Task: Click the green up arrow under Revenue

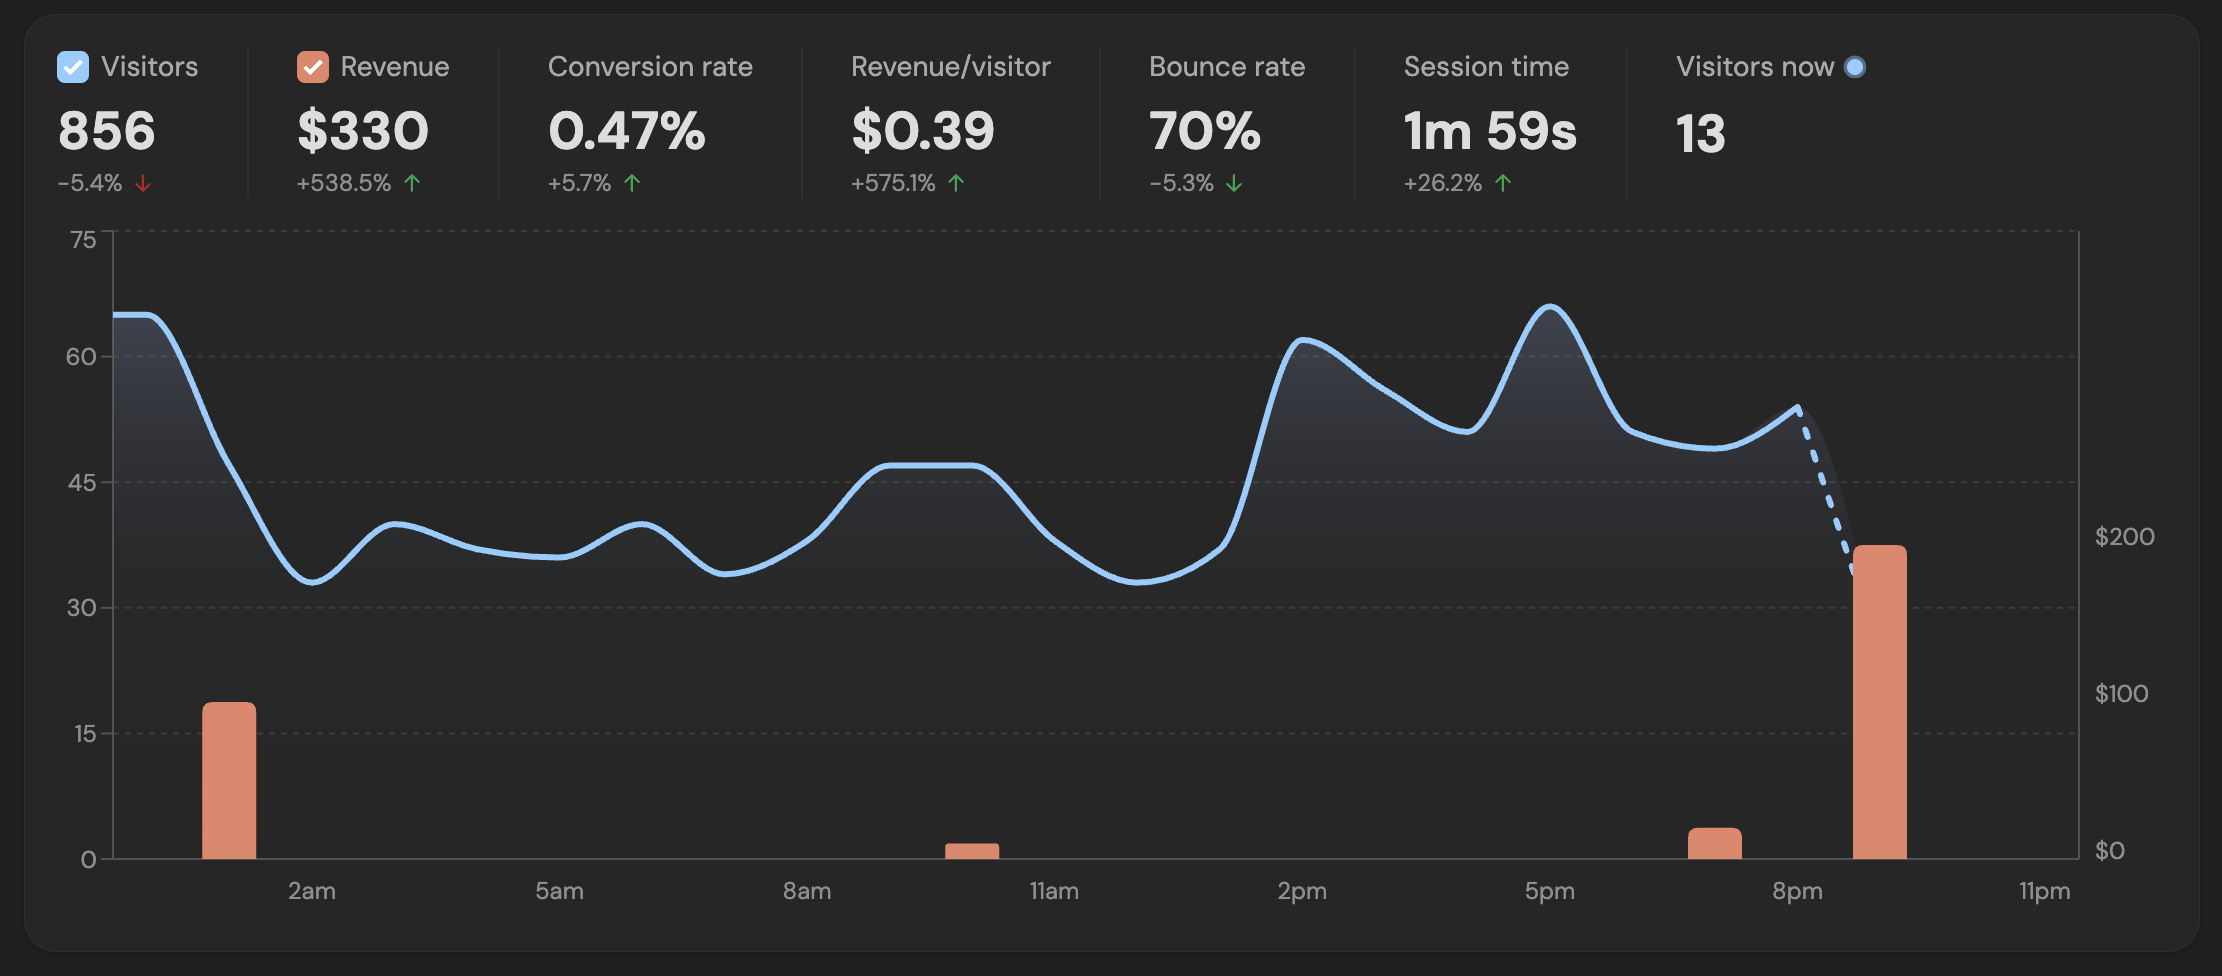Action: (412, 183)
